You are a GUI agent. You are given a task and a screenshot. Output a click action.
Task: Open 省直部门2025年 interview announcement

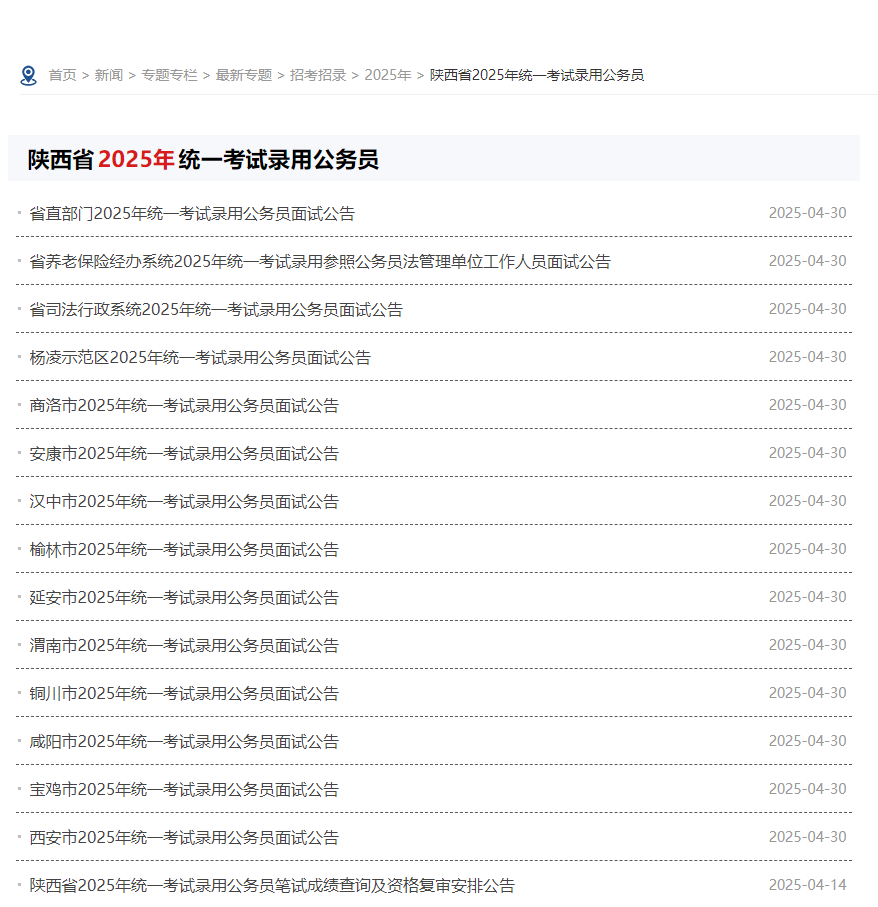click(x=192, y=214)
